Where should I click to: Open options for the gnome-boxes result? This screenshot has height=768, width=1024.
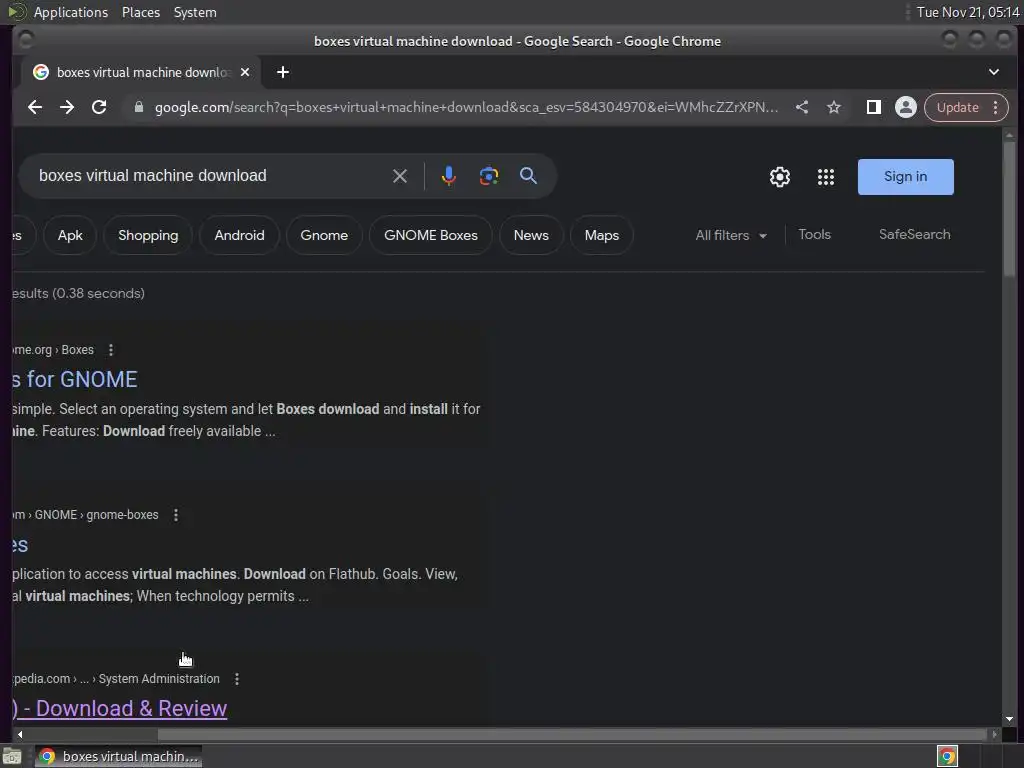[176, 515]
